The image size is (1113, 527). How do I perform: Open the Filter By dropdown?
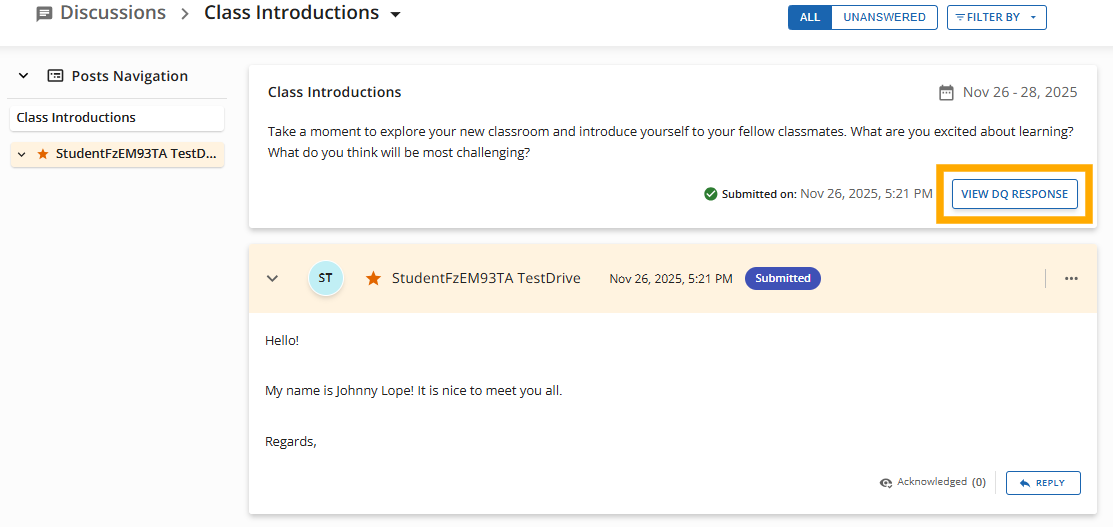tap(996, 17)
